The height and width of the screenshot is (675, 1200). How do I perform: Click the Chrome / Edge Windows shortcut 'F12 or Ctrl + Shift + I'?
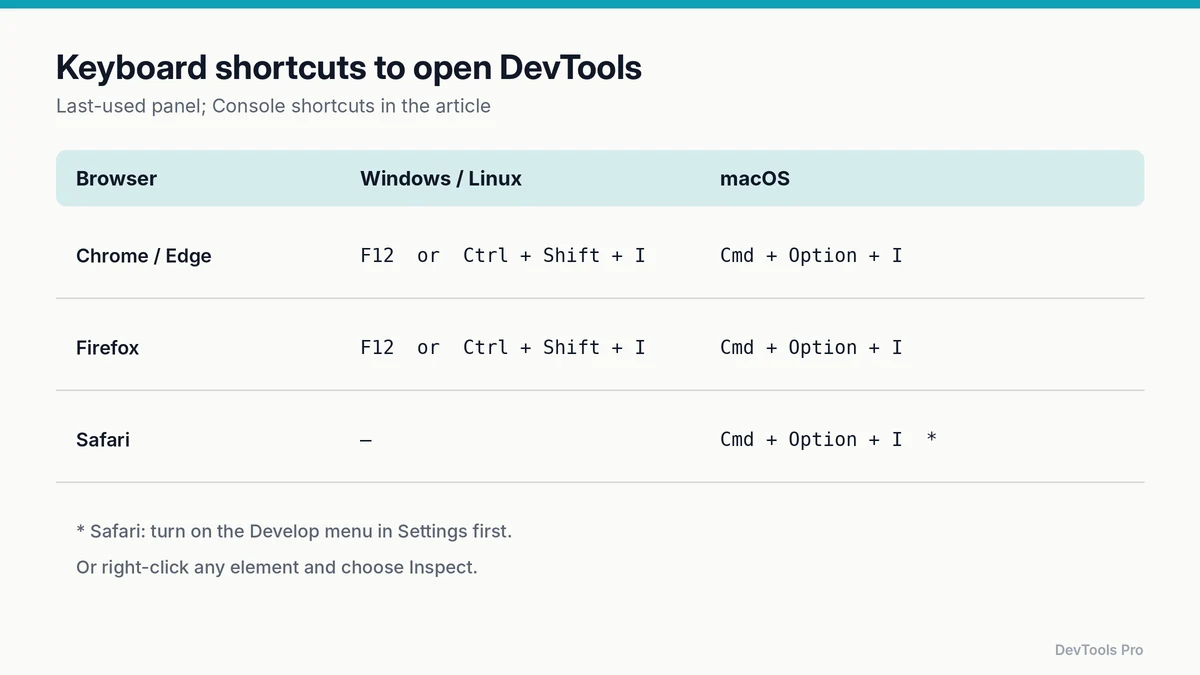click(503, 256)
